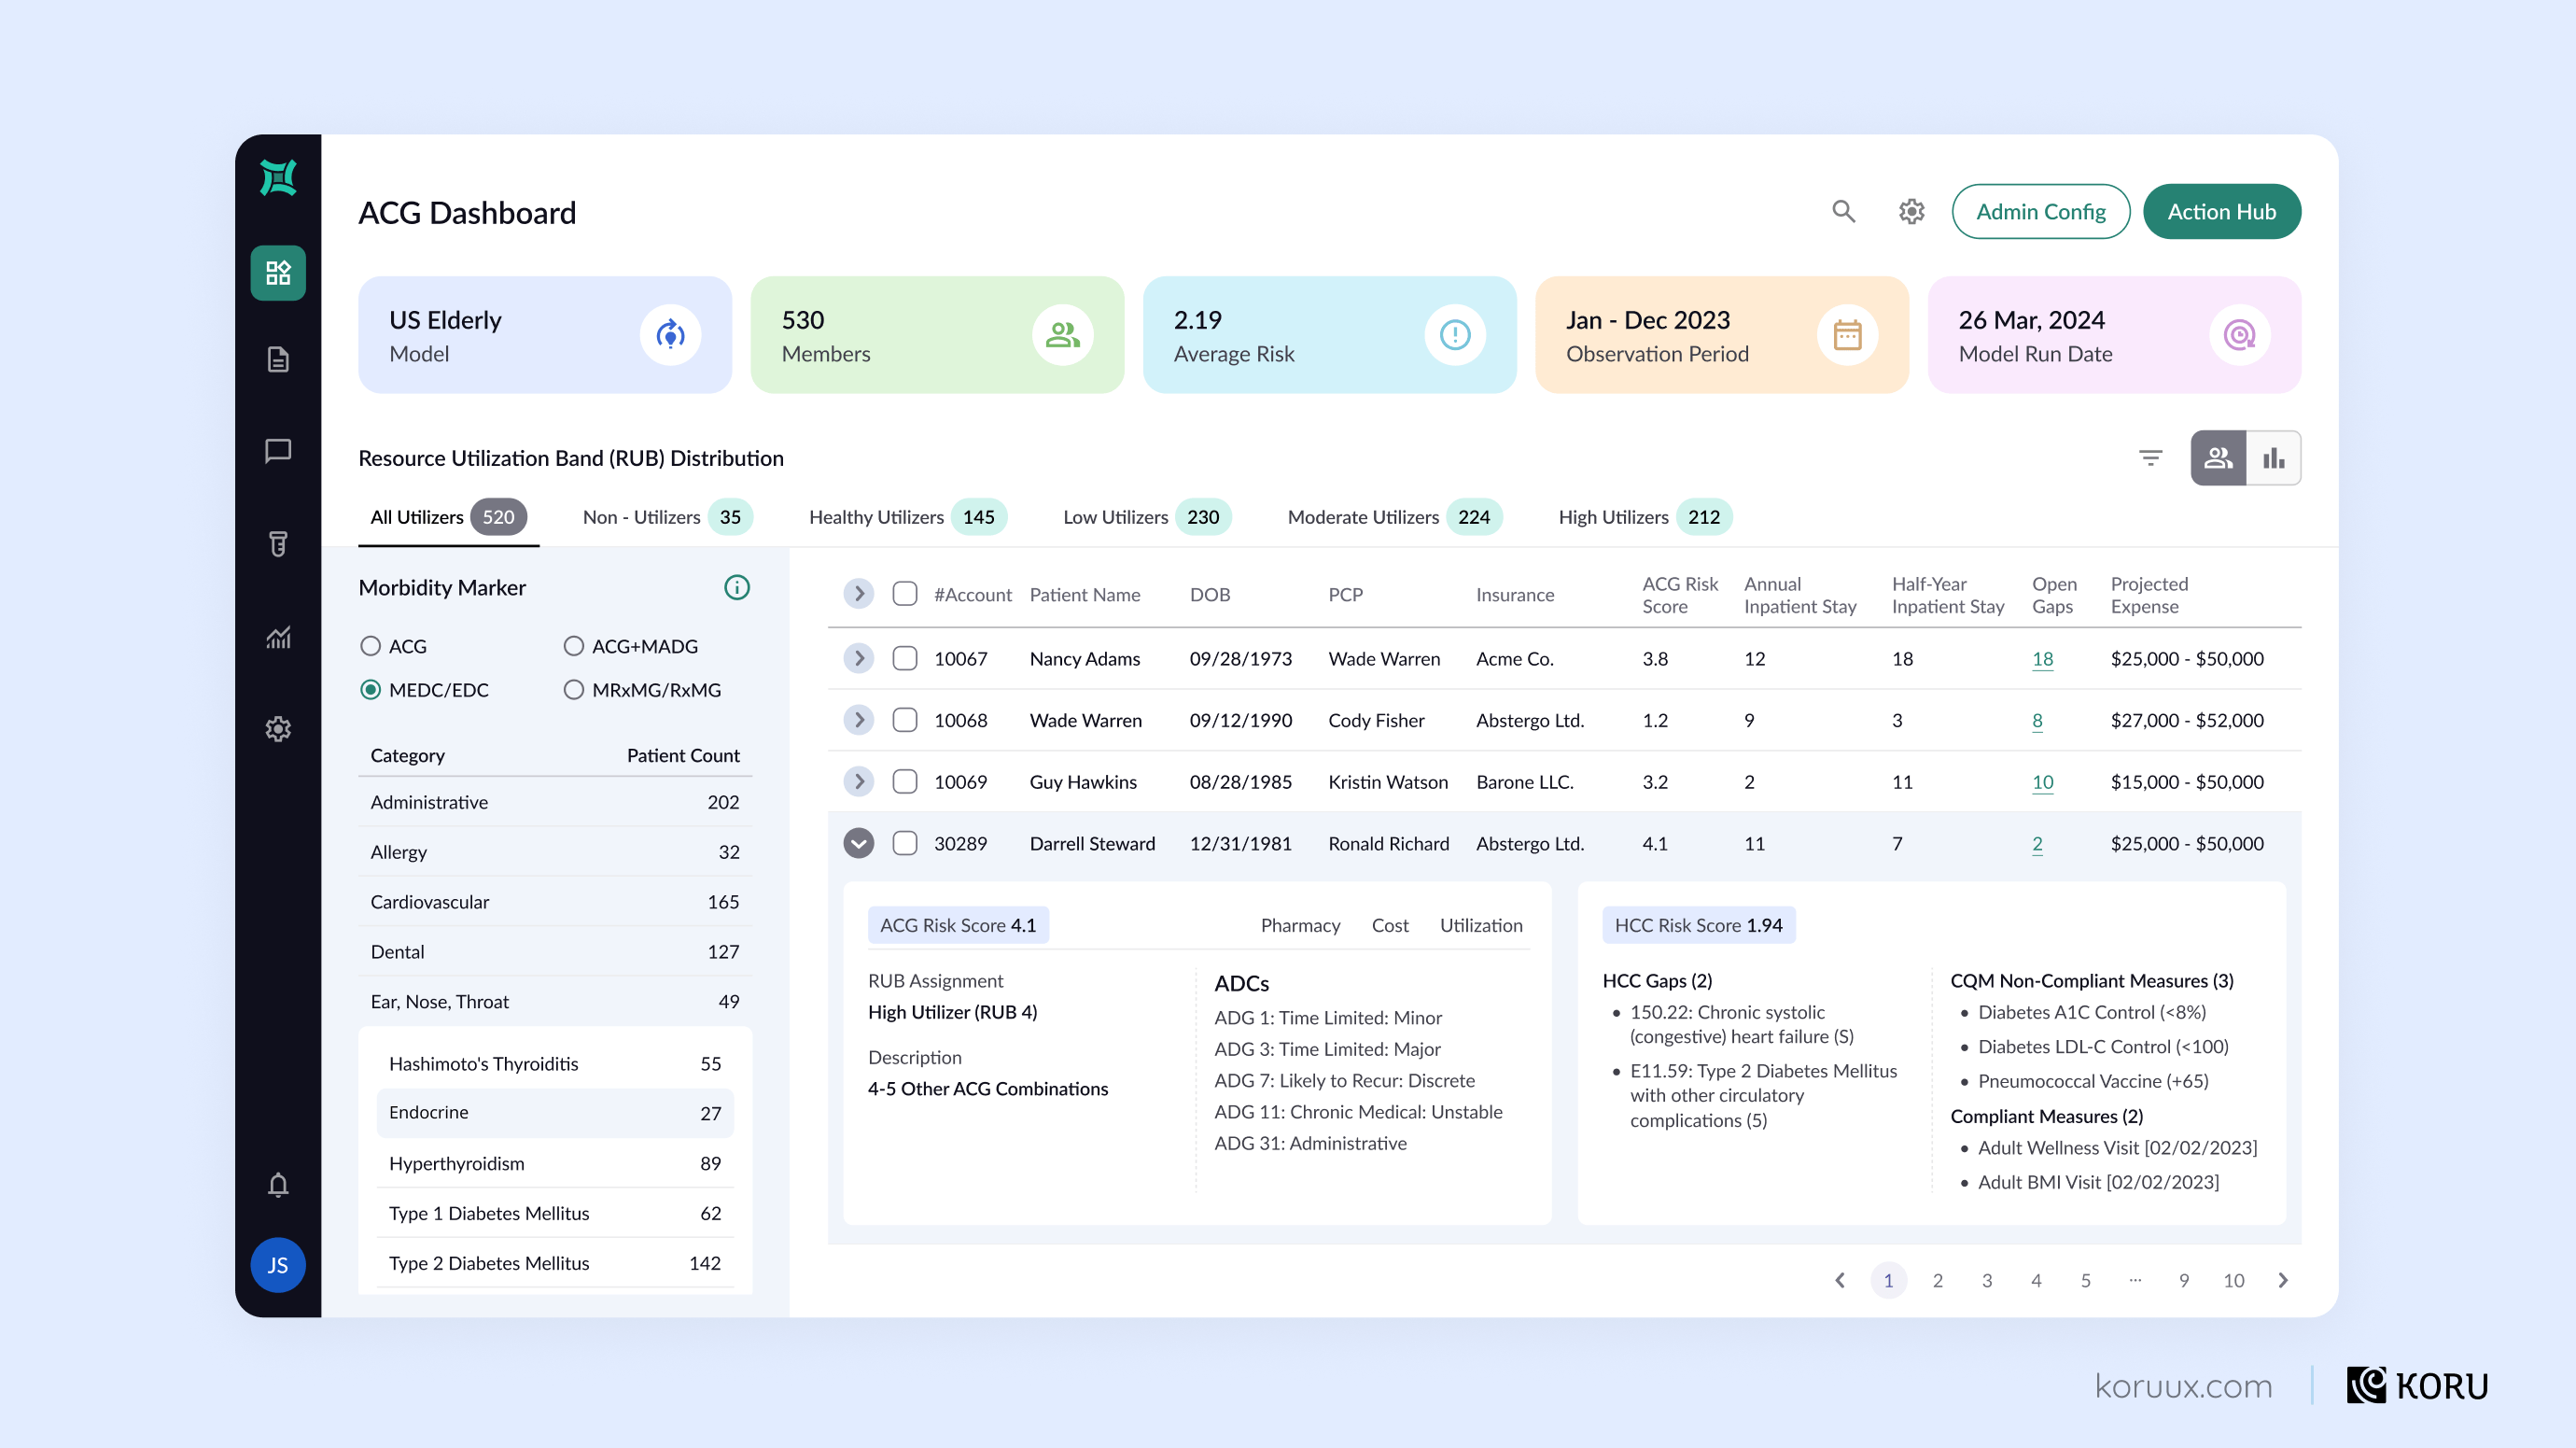
Task: Expand the Guy Hawkins row details
Action: pos(857,781)
